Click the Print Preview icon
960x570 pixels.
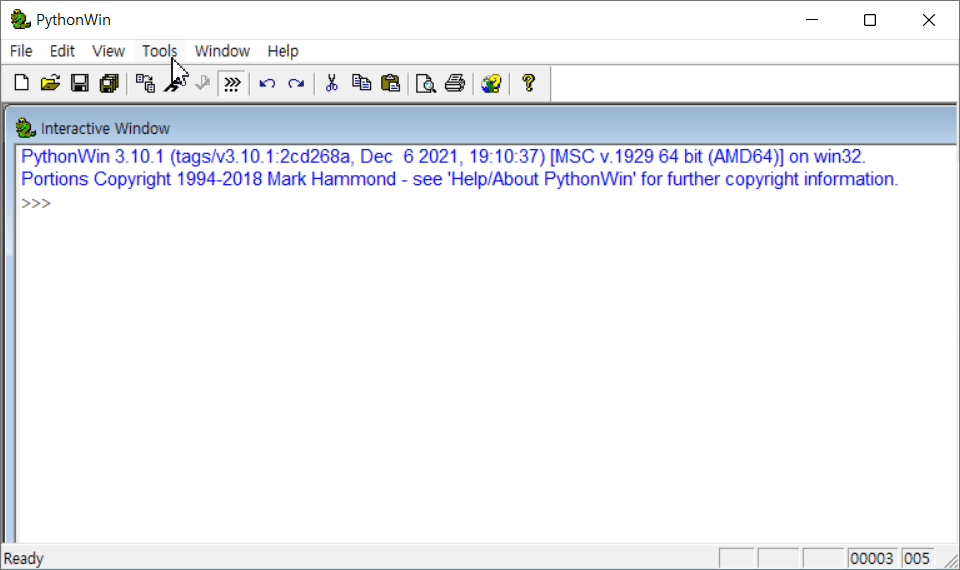pyautogui.click(x=426, y=83)
